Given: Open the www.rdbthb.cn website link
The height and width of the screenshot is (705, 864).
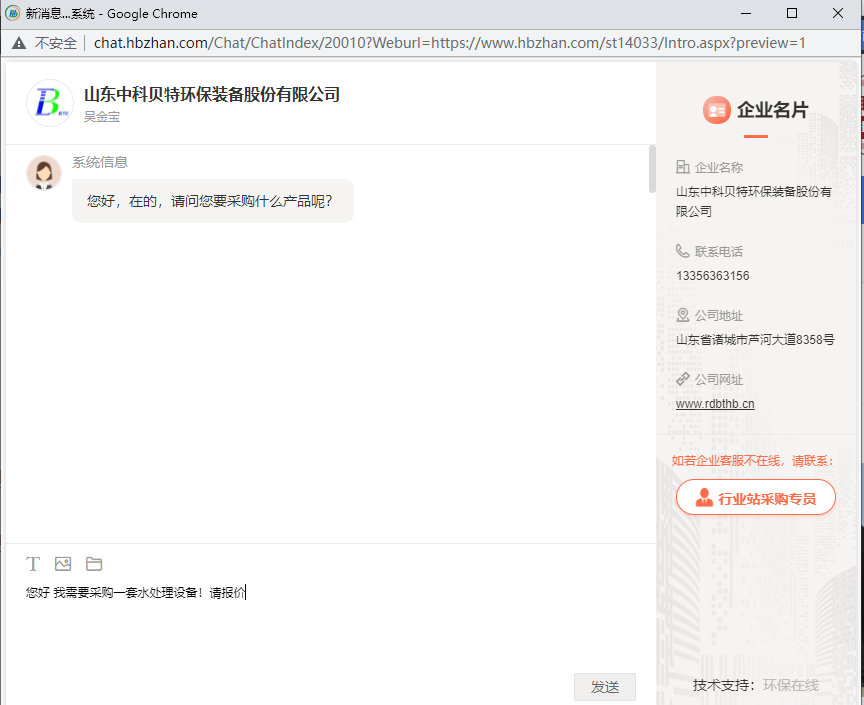Looking at the screenshot, I should [x=715, y=404].
